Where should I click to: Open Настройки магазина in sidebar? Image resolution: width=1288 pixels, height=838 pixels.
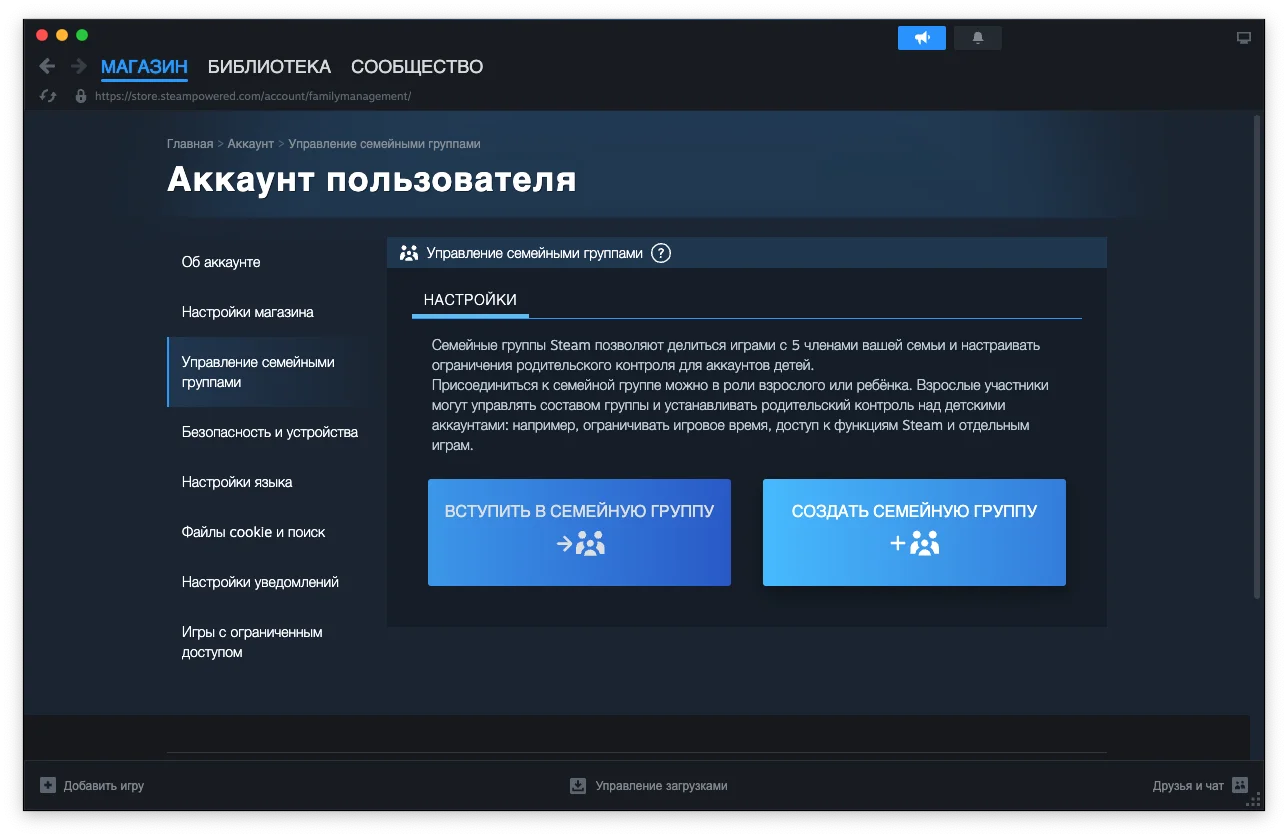pyautogui.click(x=248, y=312)
